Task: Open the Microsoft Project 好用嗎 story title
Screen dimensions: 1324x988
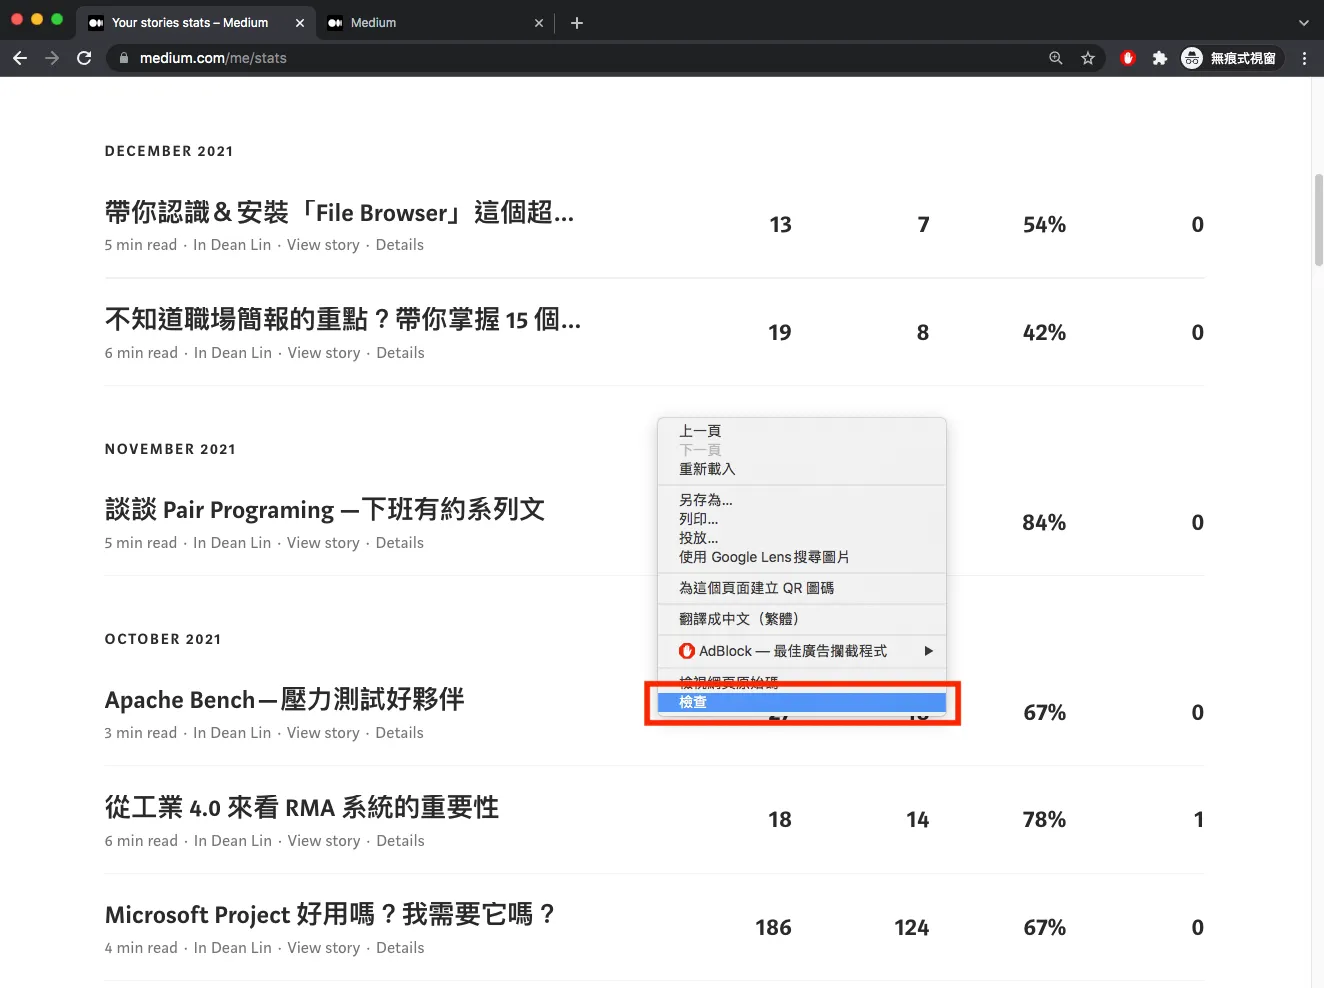Action: [330, 915]
